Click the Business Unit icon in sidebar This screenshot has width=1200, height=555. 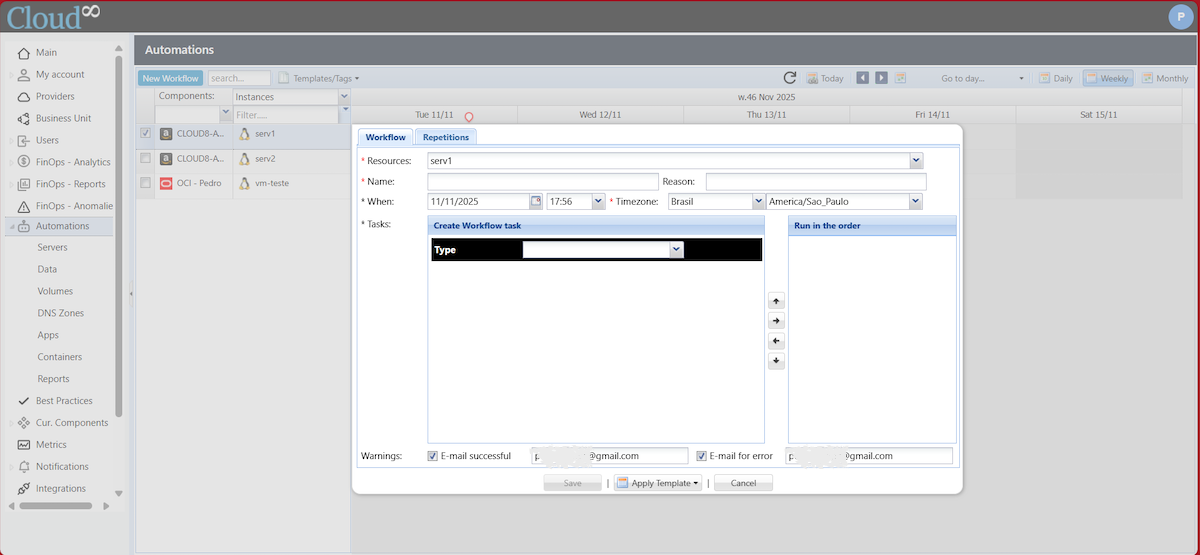click(x=25, y=119)
